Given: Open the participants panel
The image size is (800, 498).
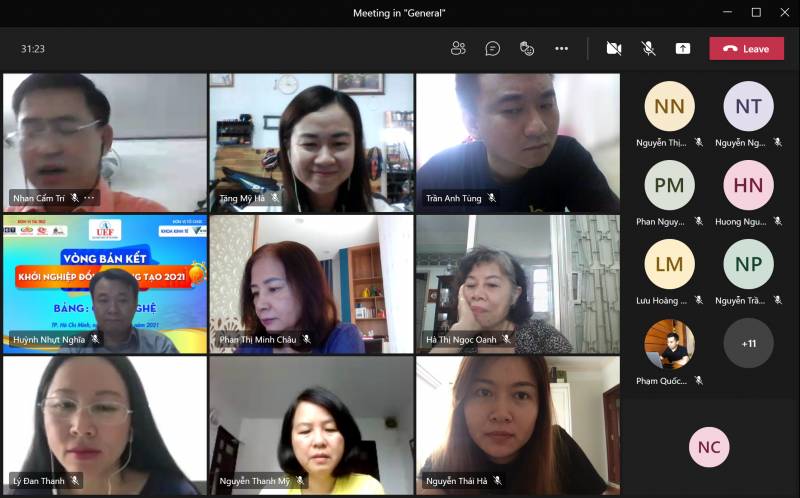Looking at the screenshot, I should tap(459, 48).
